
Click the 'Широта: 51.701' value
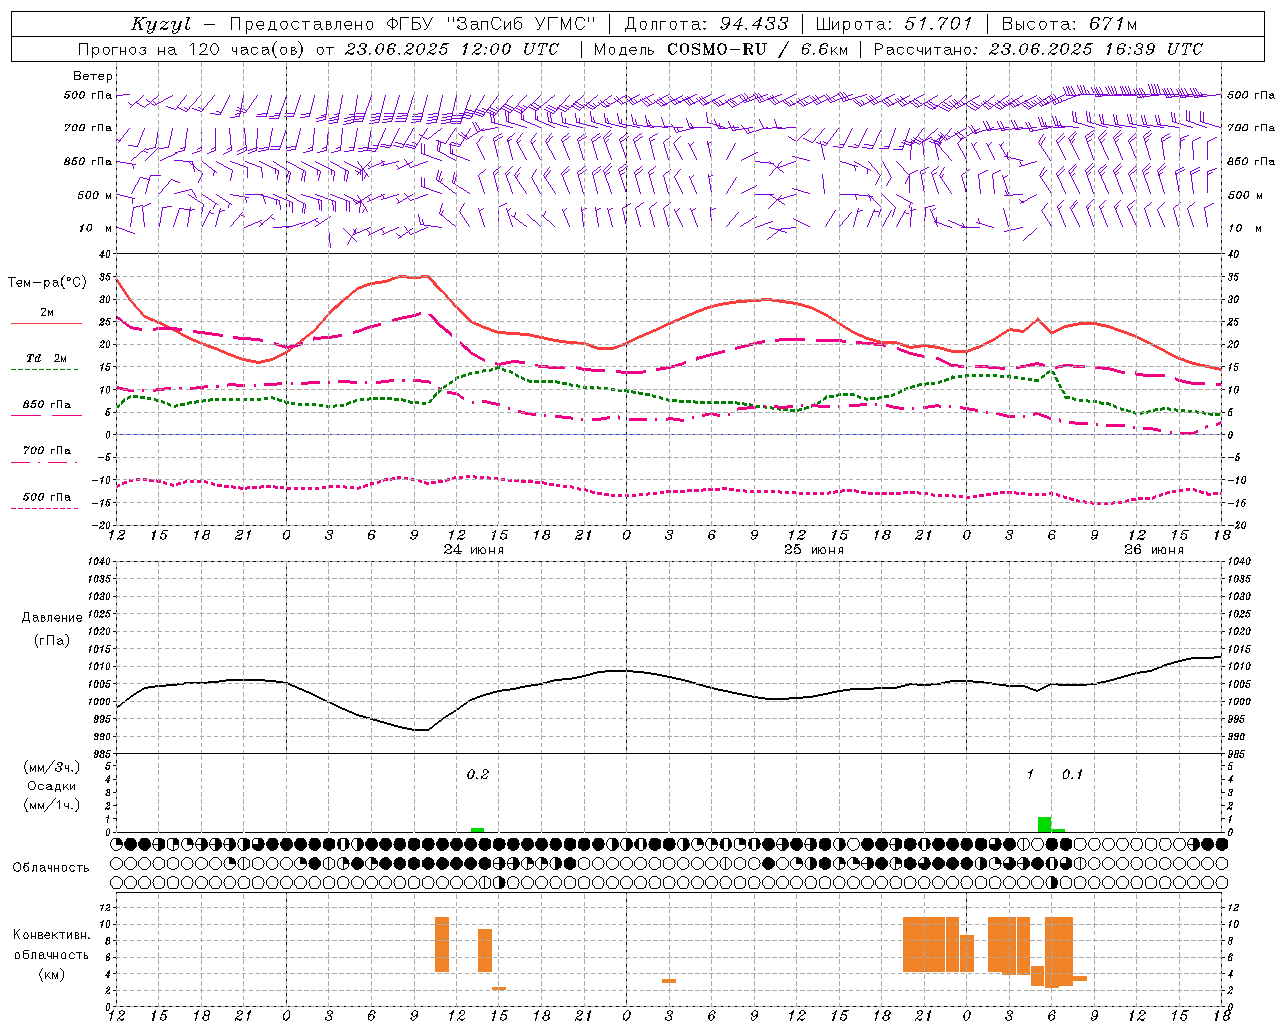[x=894, y=24]
